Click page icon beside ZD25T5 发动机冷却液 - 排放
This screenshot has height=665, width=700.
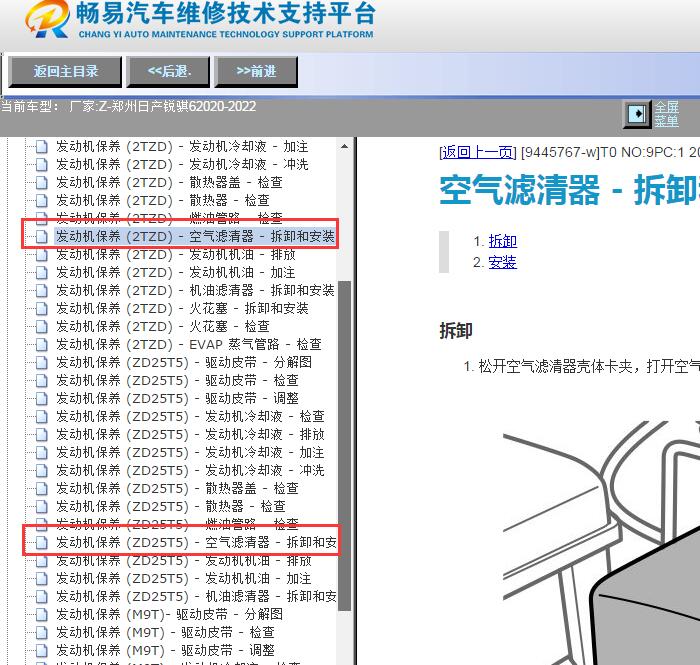(42, 434)
